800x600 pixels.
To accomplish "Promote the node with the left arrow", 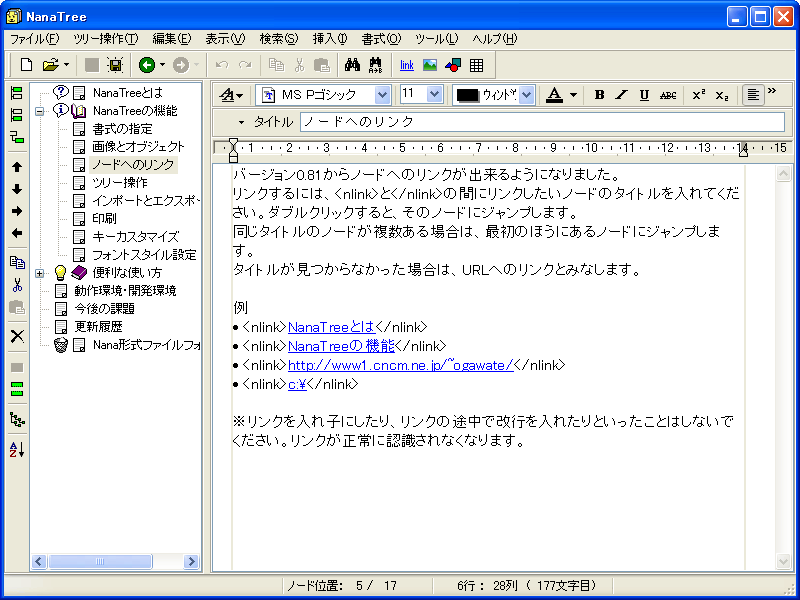I will [x=17, y=233].
